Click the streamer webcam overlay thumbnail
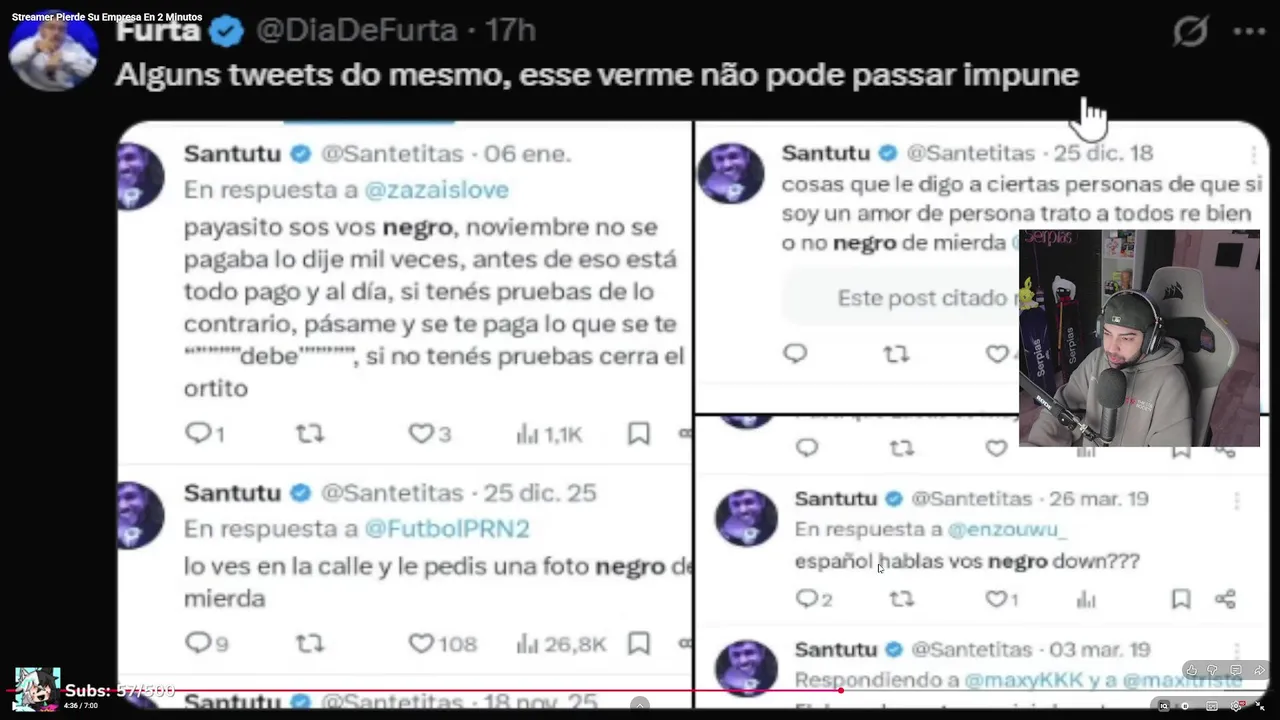This screenshot has height=720, width=1280. [1139, 338]
